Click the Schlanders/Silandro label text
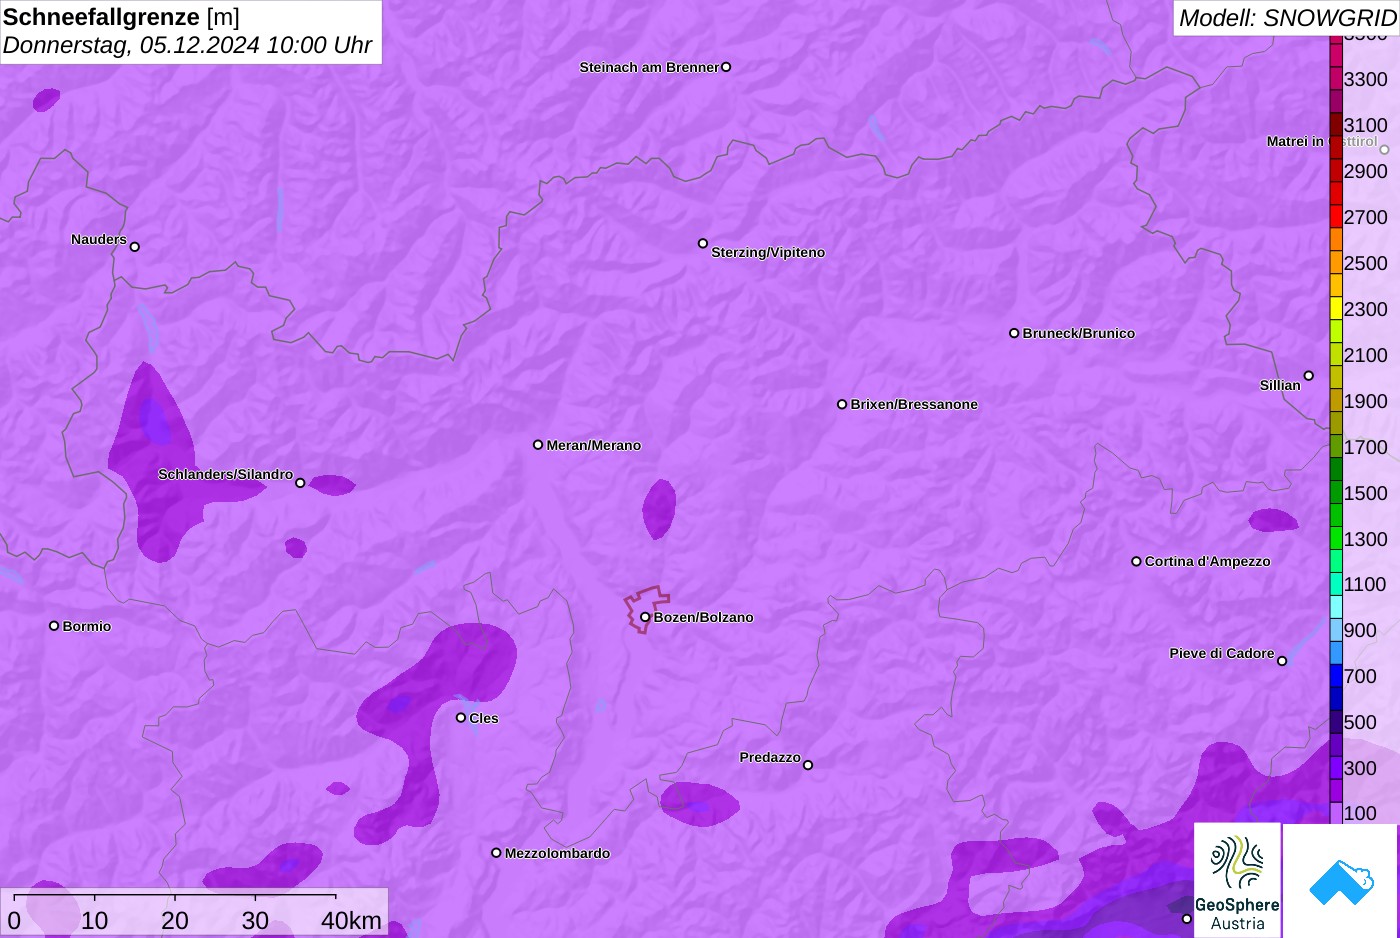 226,474
